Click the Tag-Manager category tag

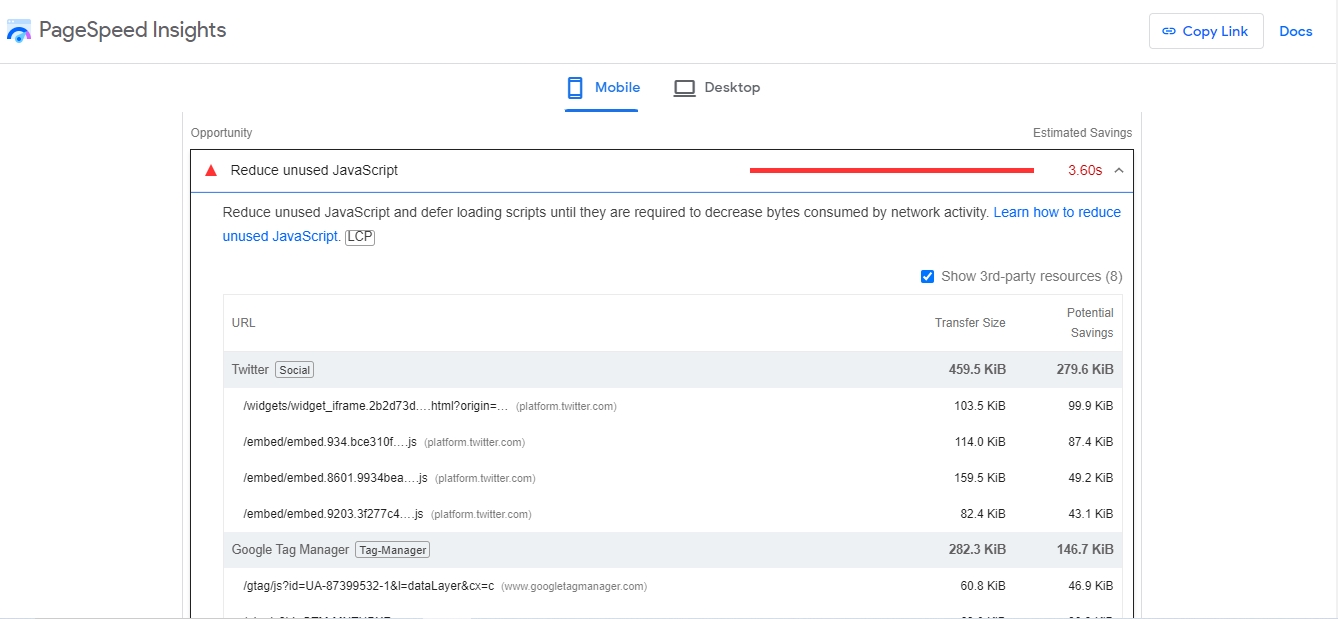coord(392,550)
